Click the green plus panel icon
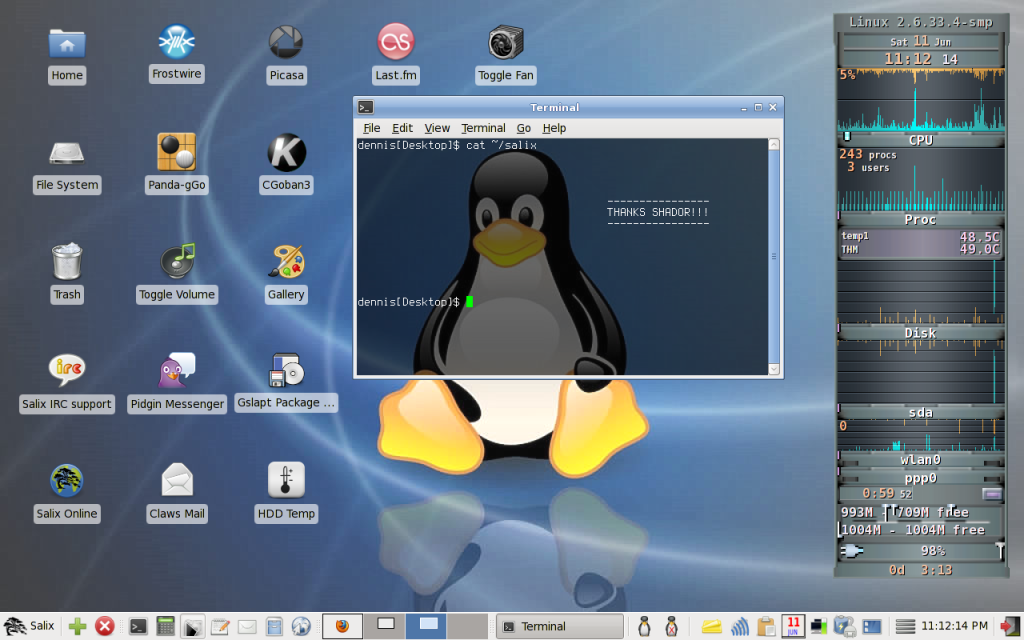The image size is (1024, 640). (x=78, y=627)
